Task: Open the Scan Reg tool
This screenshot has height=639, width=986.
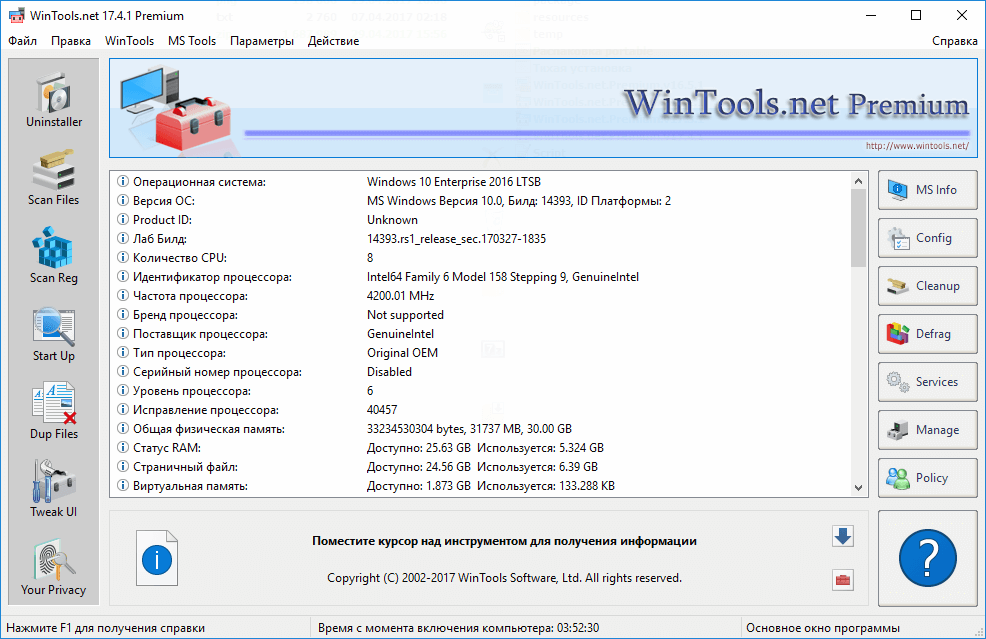Action: (x=54, y=256)
